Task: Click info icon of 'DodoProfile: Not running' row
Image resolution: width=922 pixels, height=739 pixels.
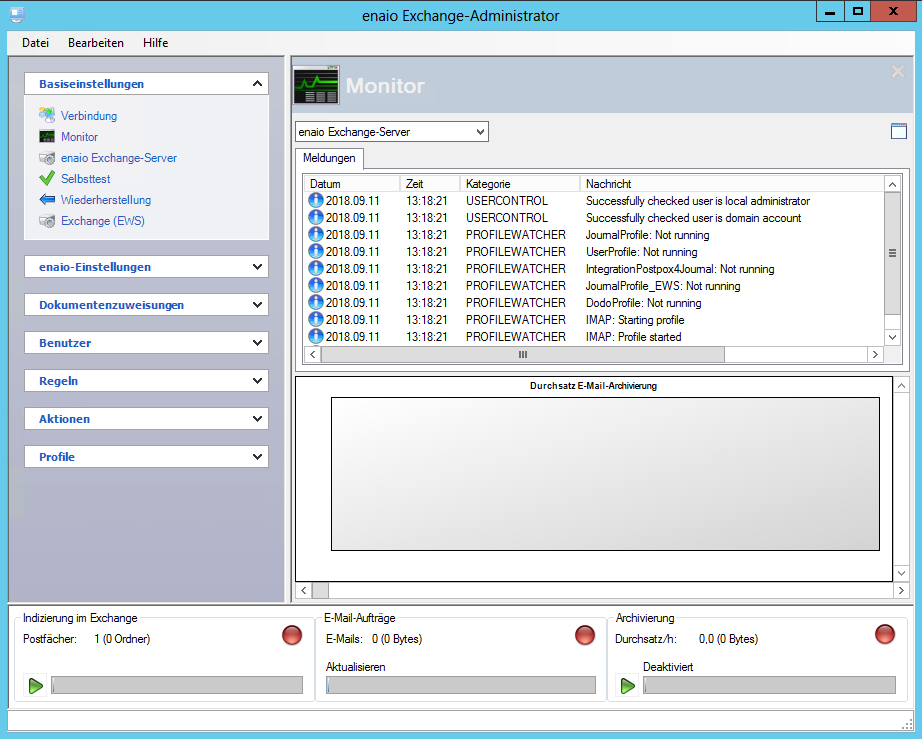Action: tap(316, 303)
